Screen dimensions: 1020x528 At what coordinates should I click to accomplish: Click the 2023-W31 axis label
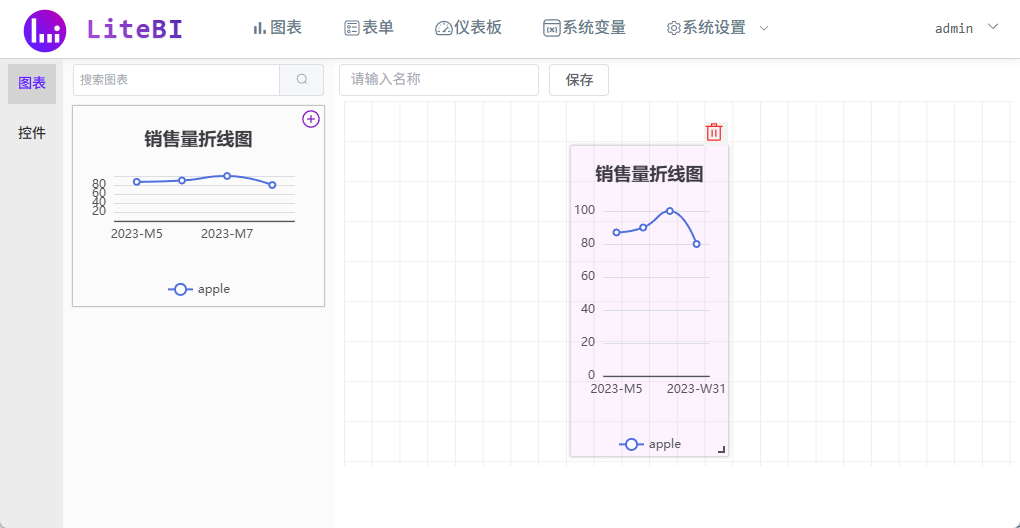(x=697, y=389)
